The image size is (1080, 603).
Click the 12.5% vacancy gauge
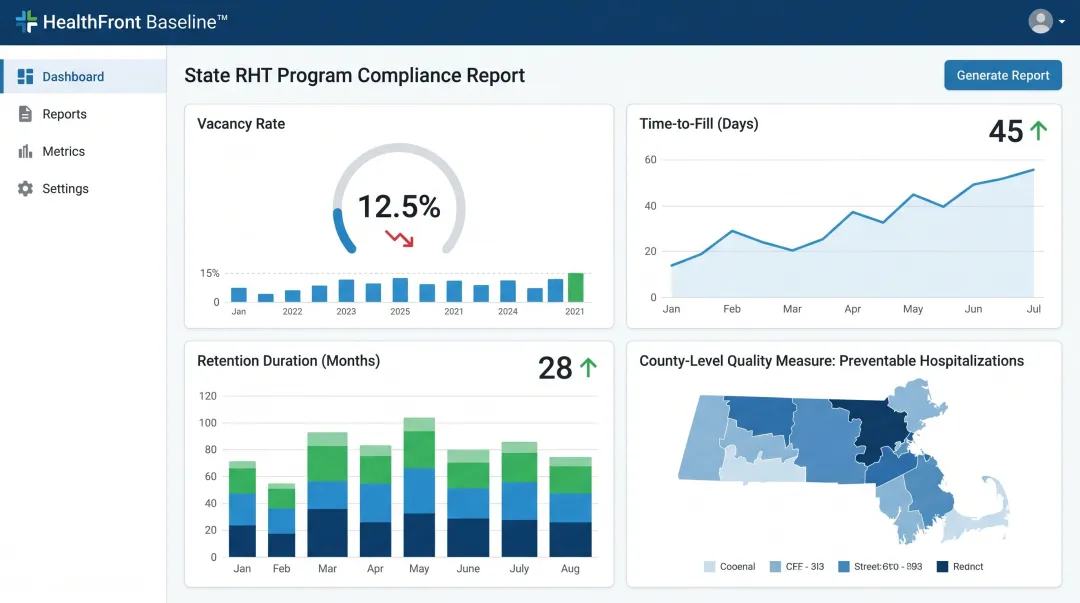399,207
